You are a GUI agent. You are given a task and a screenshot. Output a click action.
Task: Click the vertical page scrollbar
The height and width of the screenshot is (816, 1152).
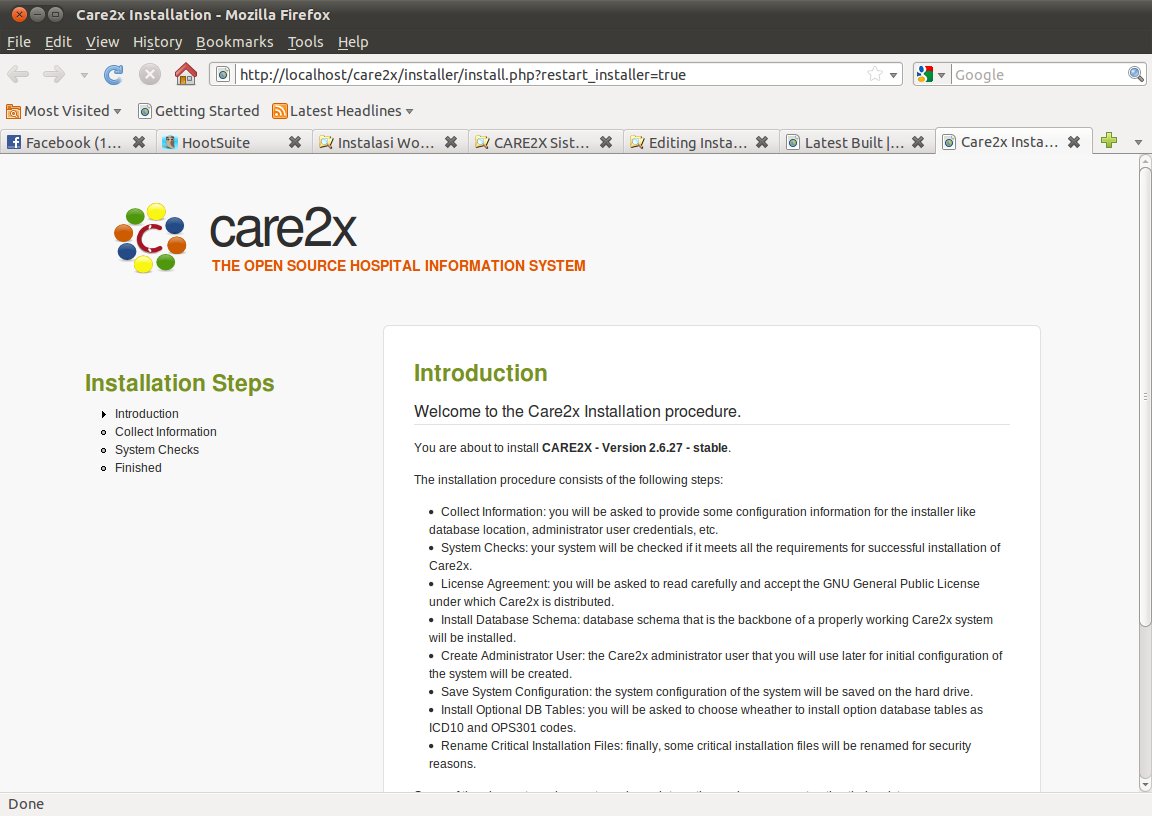click(x=1144, y=400)
